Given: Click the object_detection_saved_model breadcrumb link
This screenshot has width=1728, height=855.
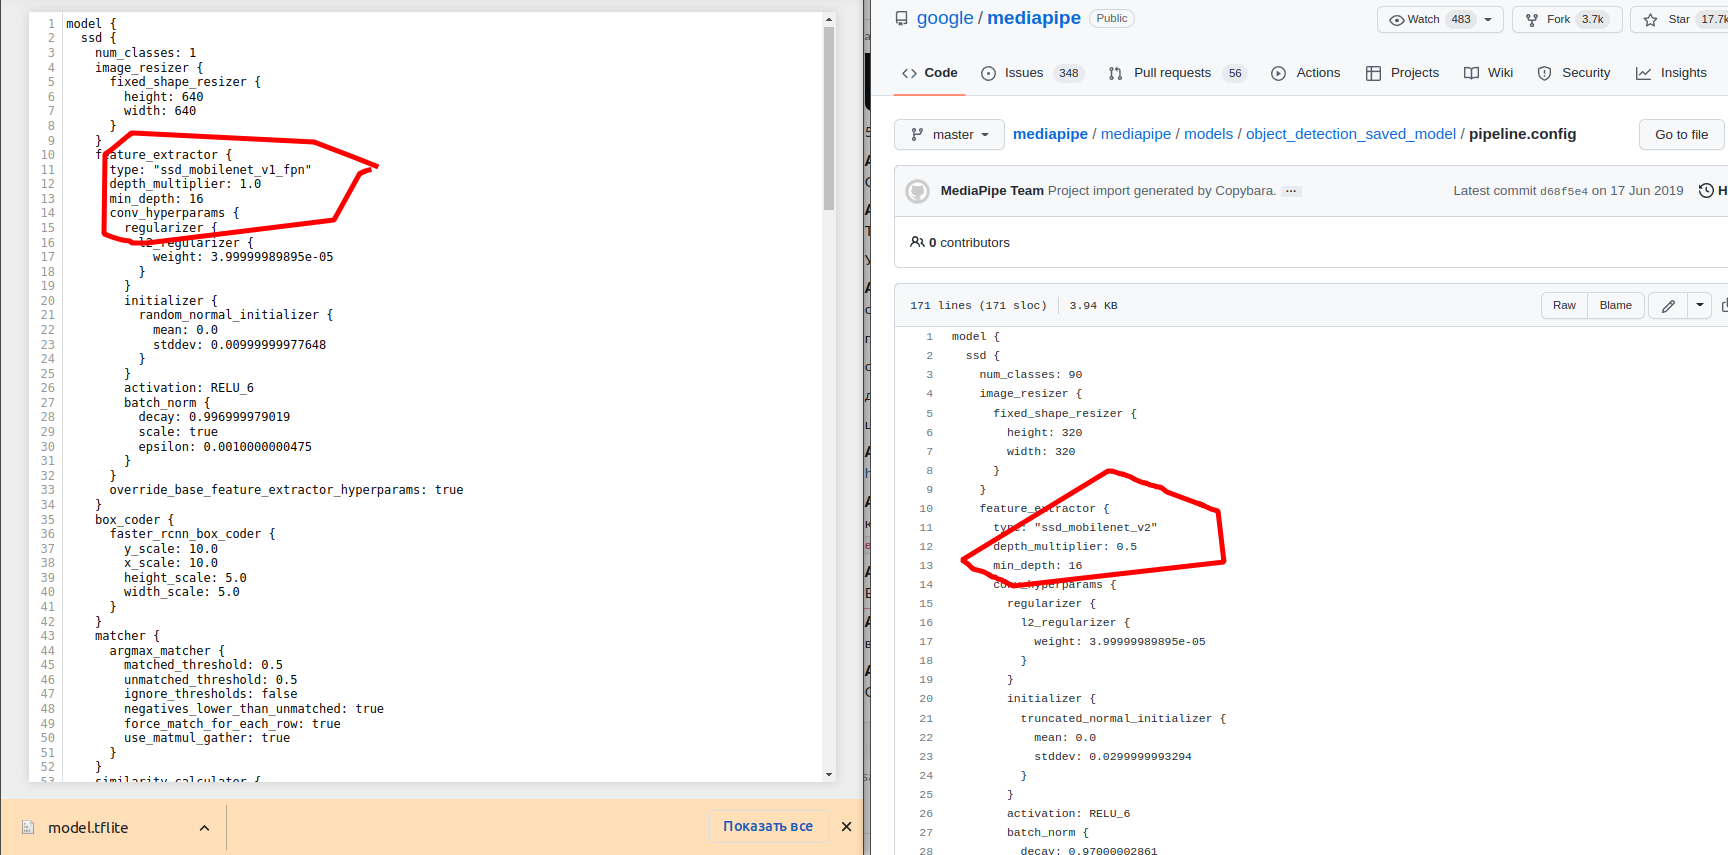Looking at the screenshot, I should 1351,134.
